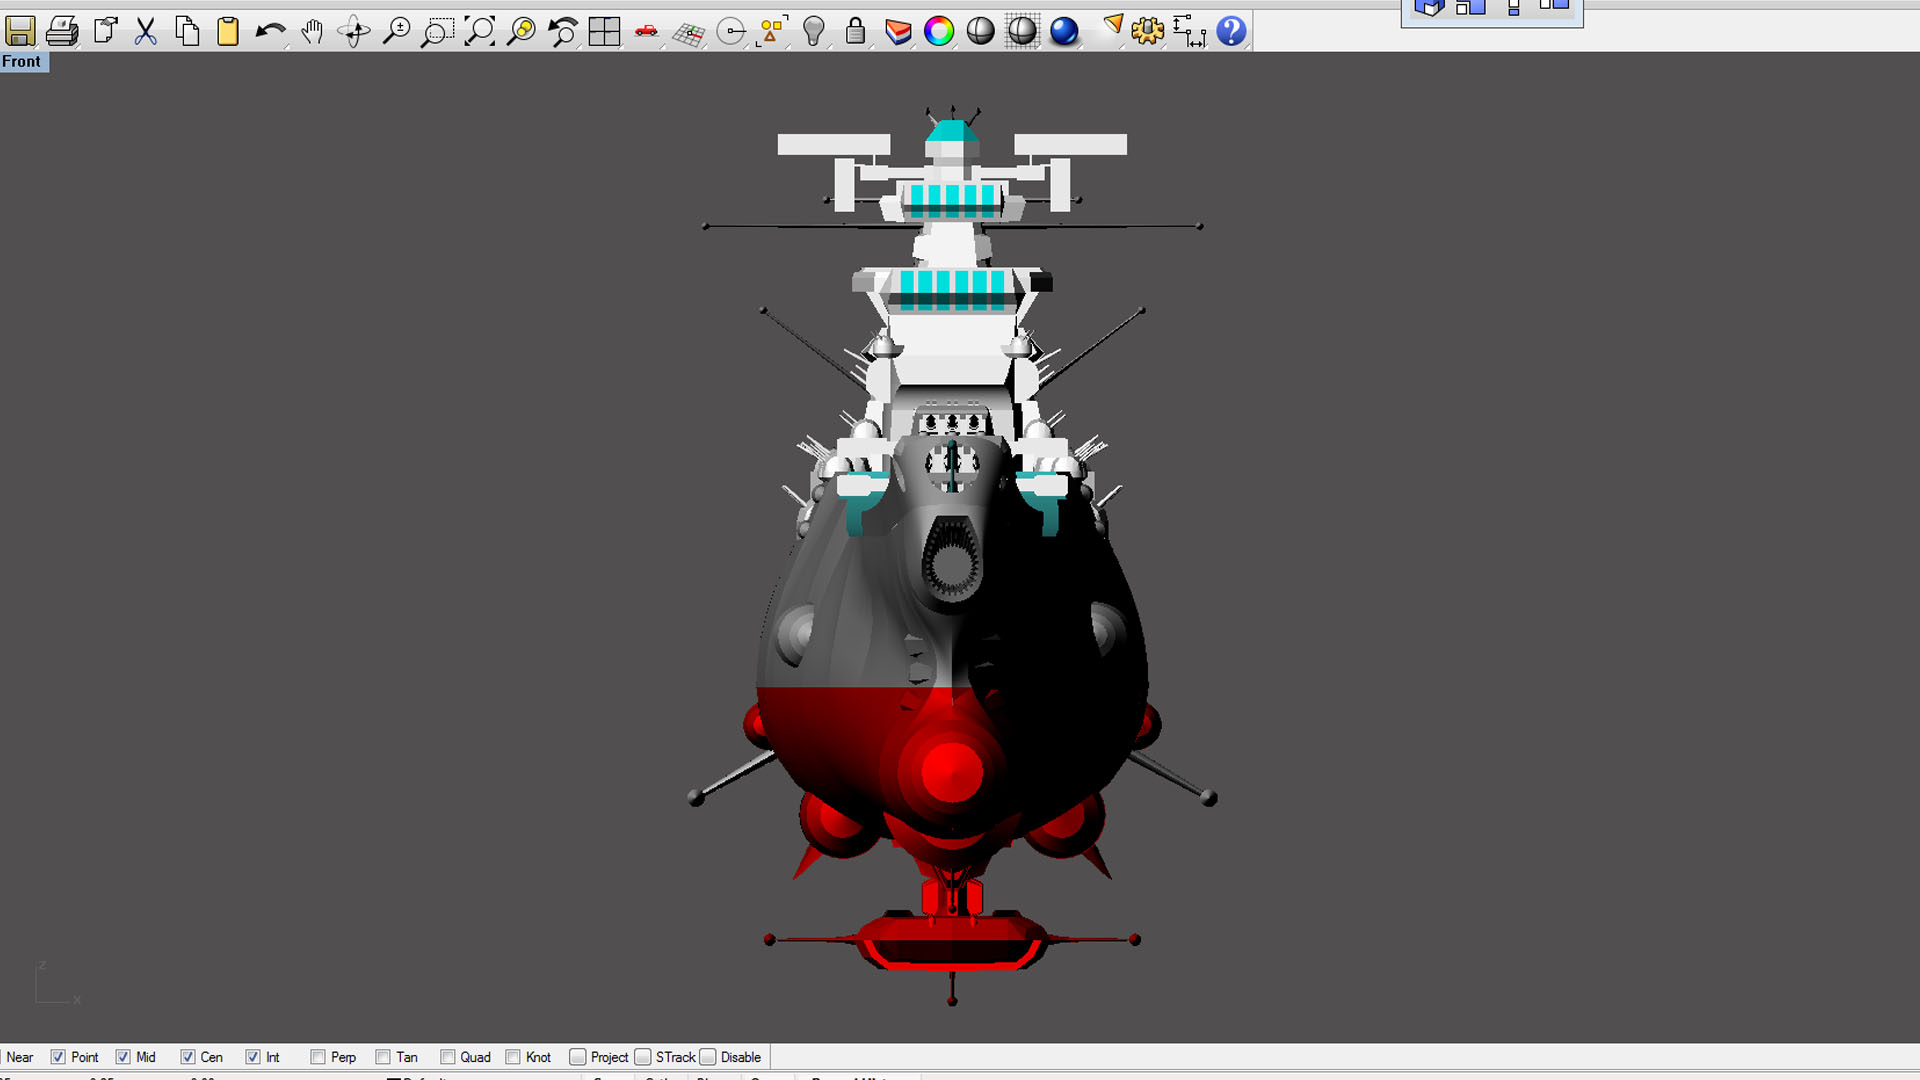Click the Hide Objects lightbulb icon

tap(814, 31)
